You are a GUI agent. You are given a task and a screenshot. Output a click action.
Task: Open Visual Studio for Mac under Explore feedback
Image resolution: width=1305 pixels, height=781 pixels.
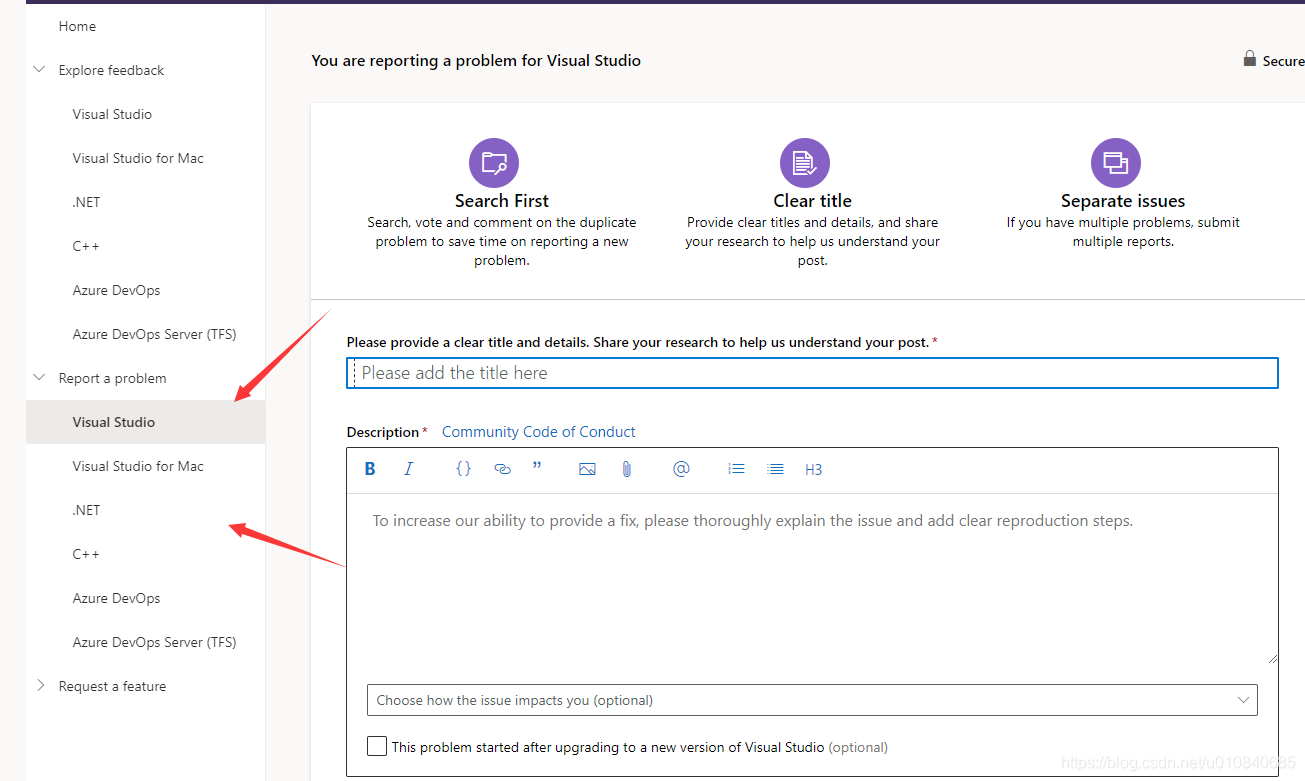pos(138,158)
